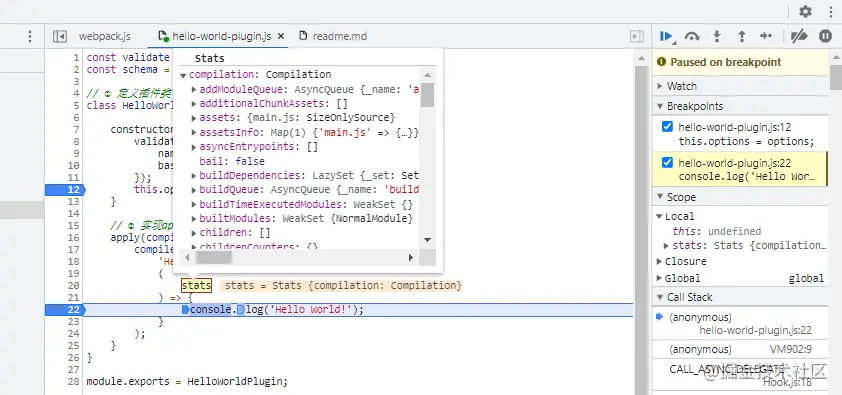Click popup scrollbar down arrow
This screenshot has height=395, width=842.
[427, 240]
